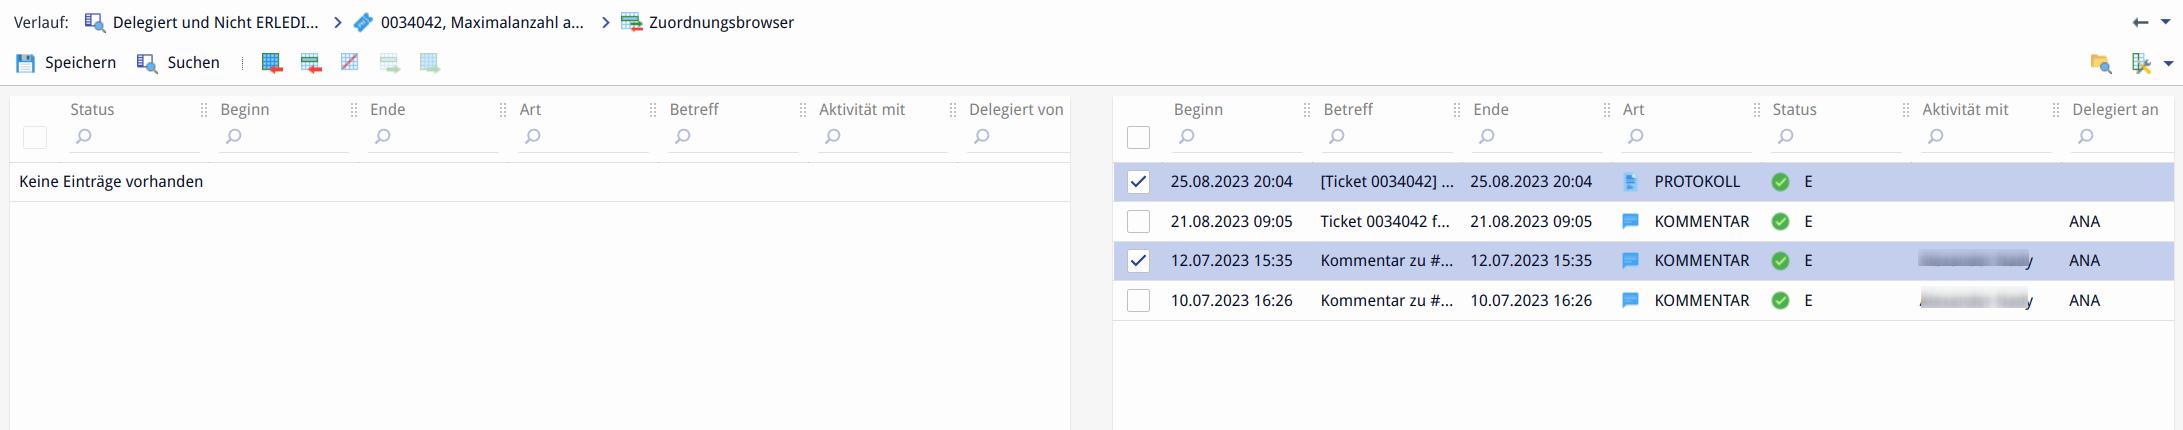The image size is (2183, 430).
Task: Click the blue grid with red arrow icon
Action: point(272,63)
